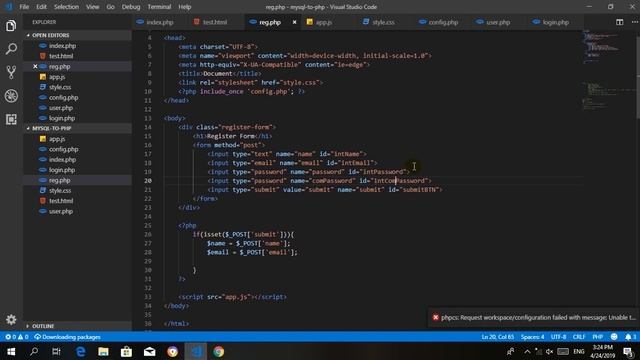Click the taskbar search icon

34,351
